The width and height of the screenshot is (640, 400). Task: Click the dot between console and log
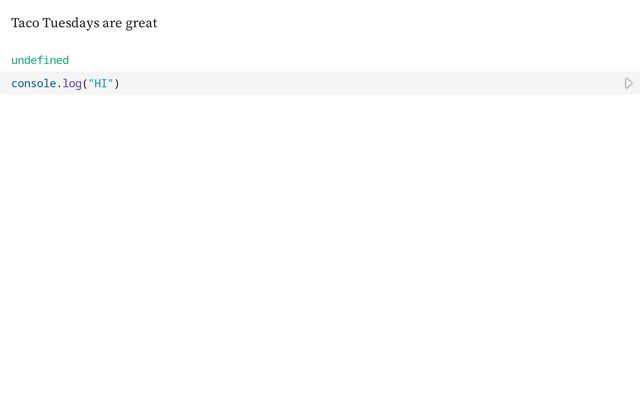coord(60,83)
